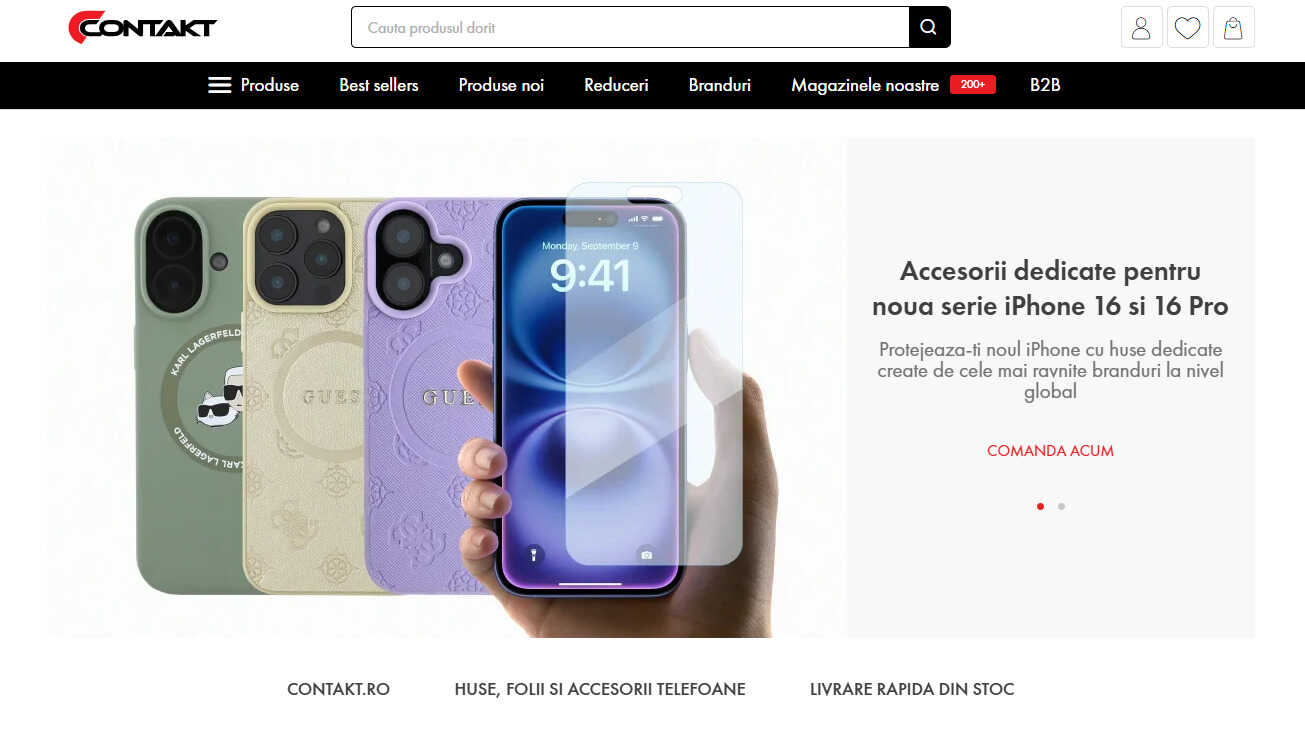Open Magazinele noastre page
This screenshot has height=730, width=1305.
coord(865,85)
